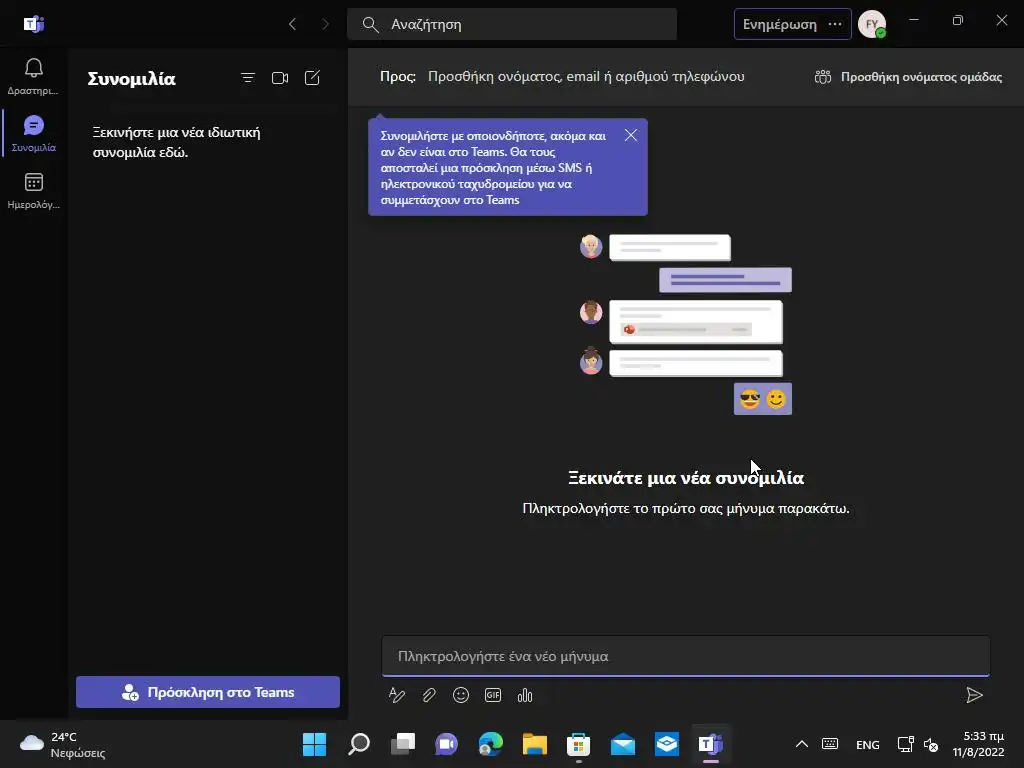Open the chat filter icon

(248, 78)
